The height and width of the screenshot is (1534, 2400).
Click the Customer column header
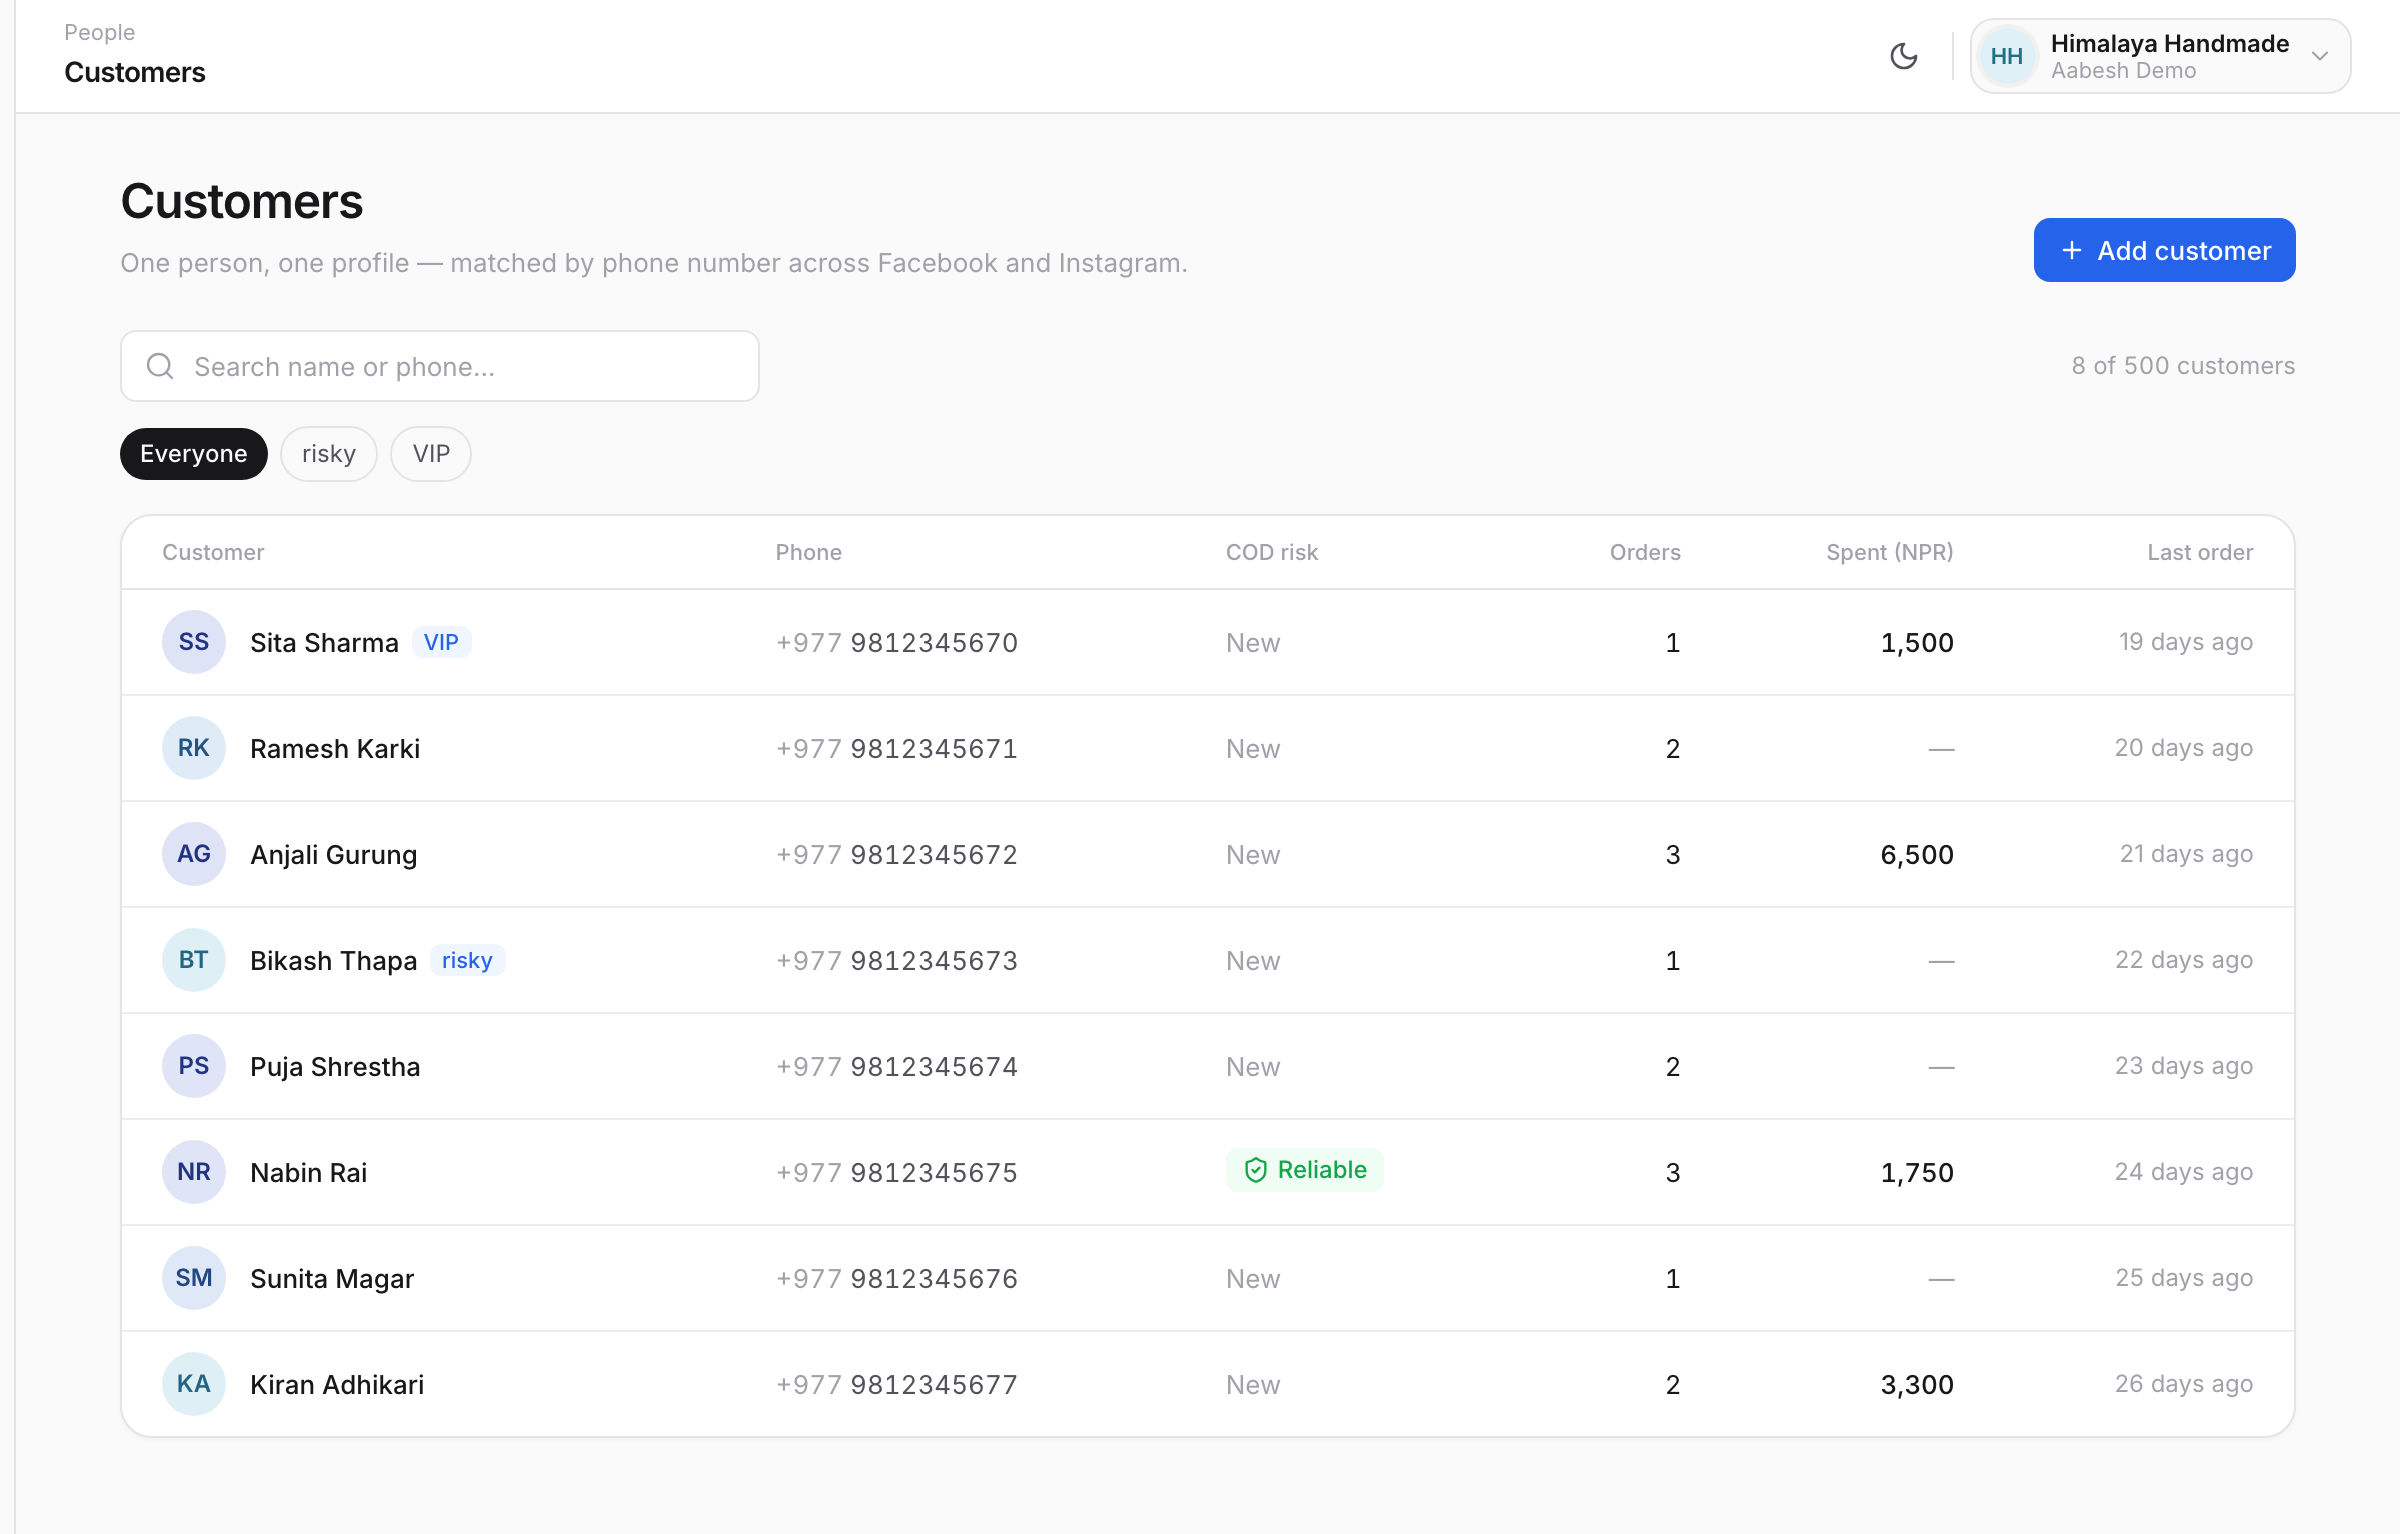pyautogui.click(x=213, y=552)
